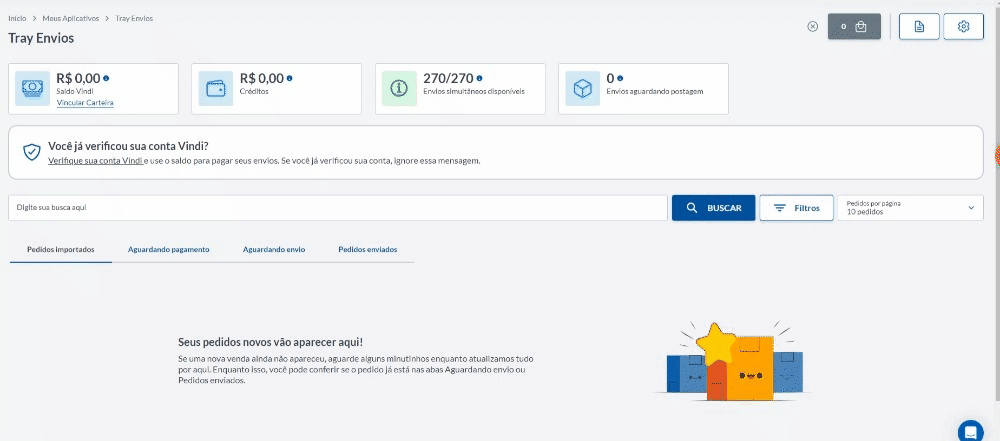This screenshot has height=441, width=1000.
Task: Switch to the Pedidos enviados tab
Action: coord(368,250)
